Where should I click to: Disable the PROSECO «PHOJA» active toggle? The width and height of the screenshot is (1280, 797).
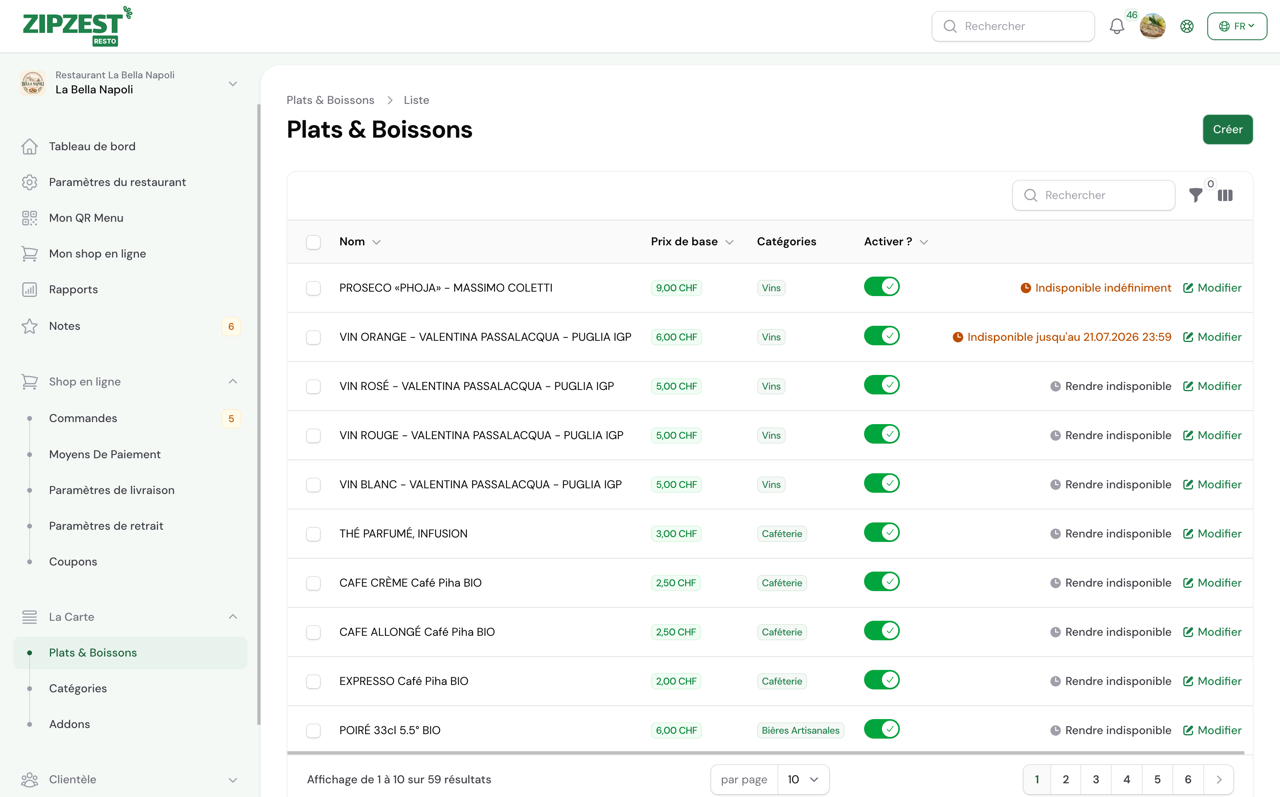point(882,287)
